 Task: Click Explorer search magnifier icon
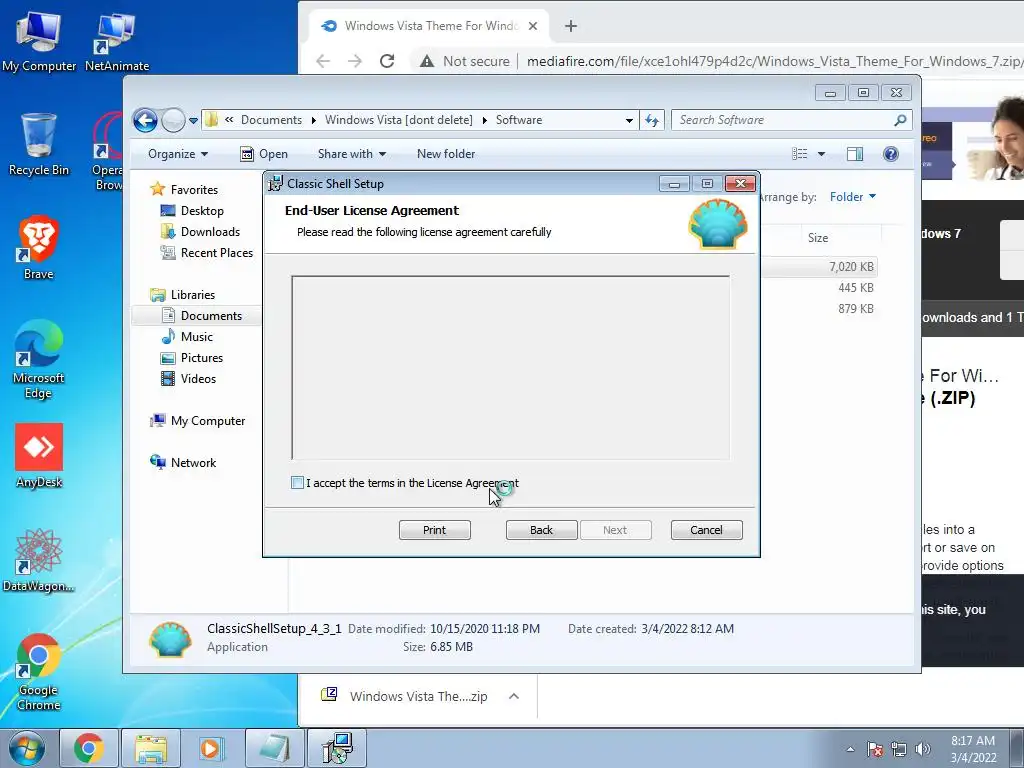pyautogui.click(x=901, y=120)
